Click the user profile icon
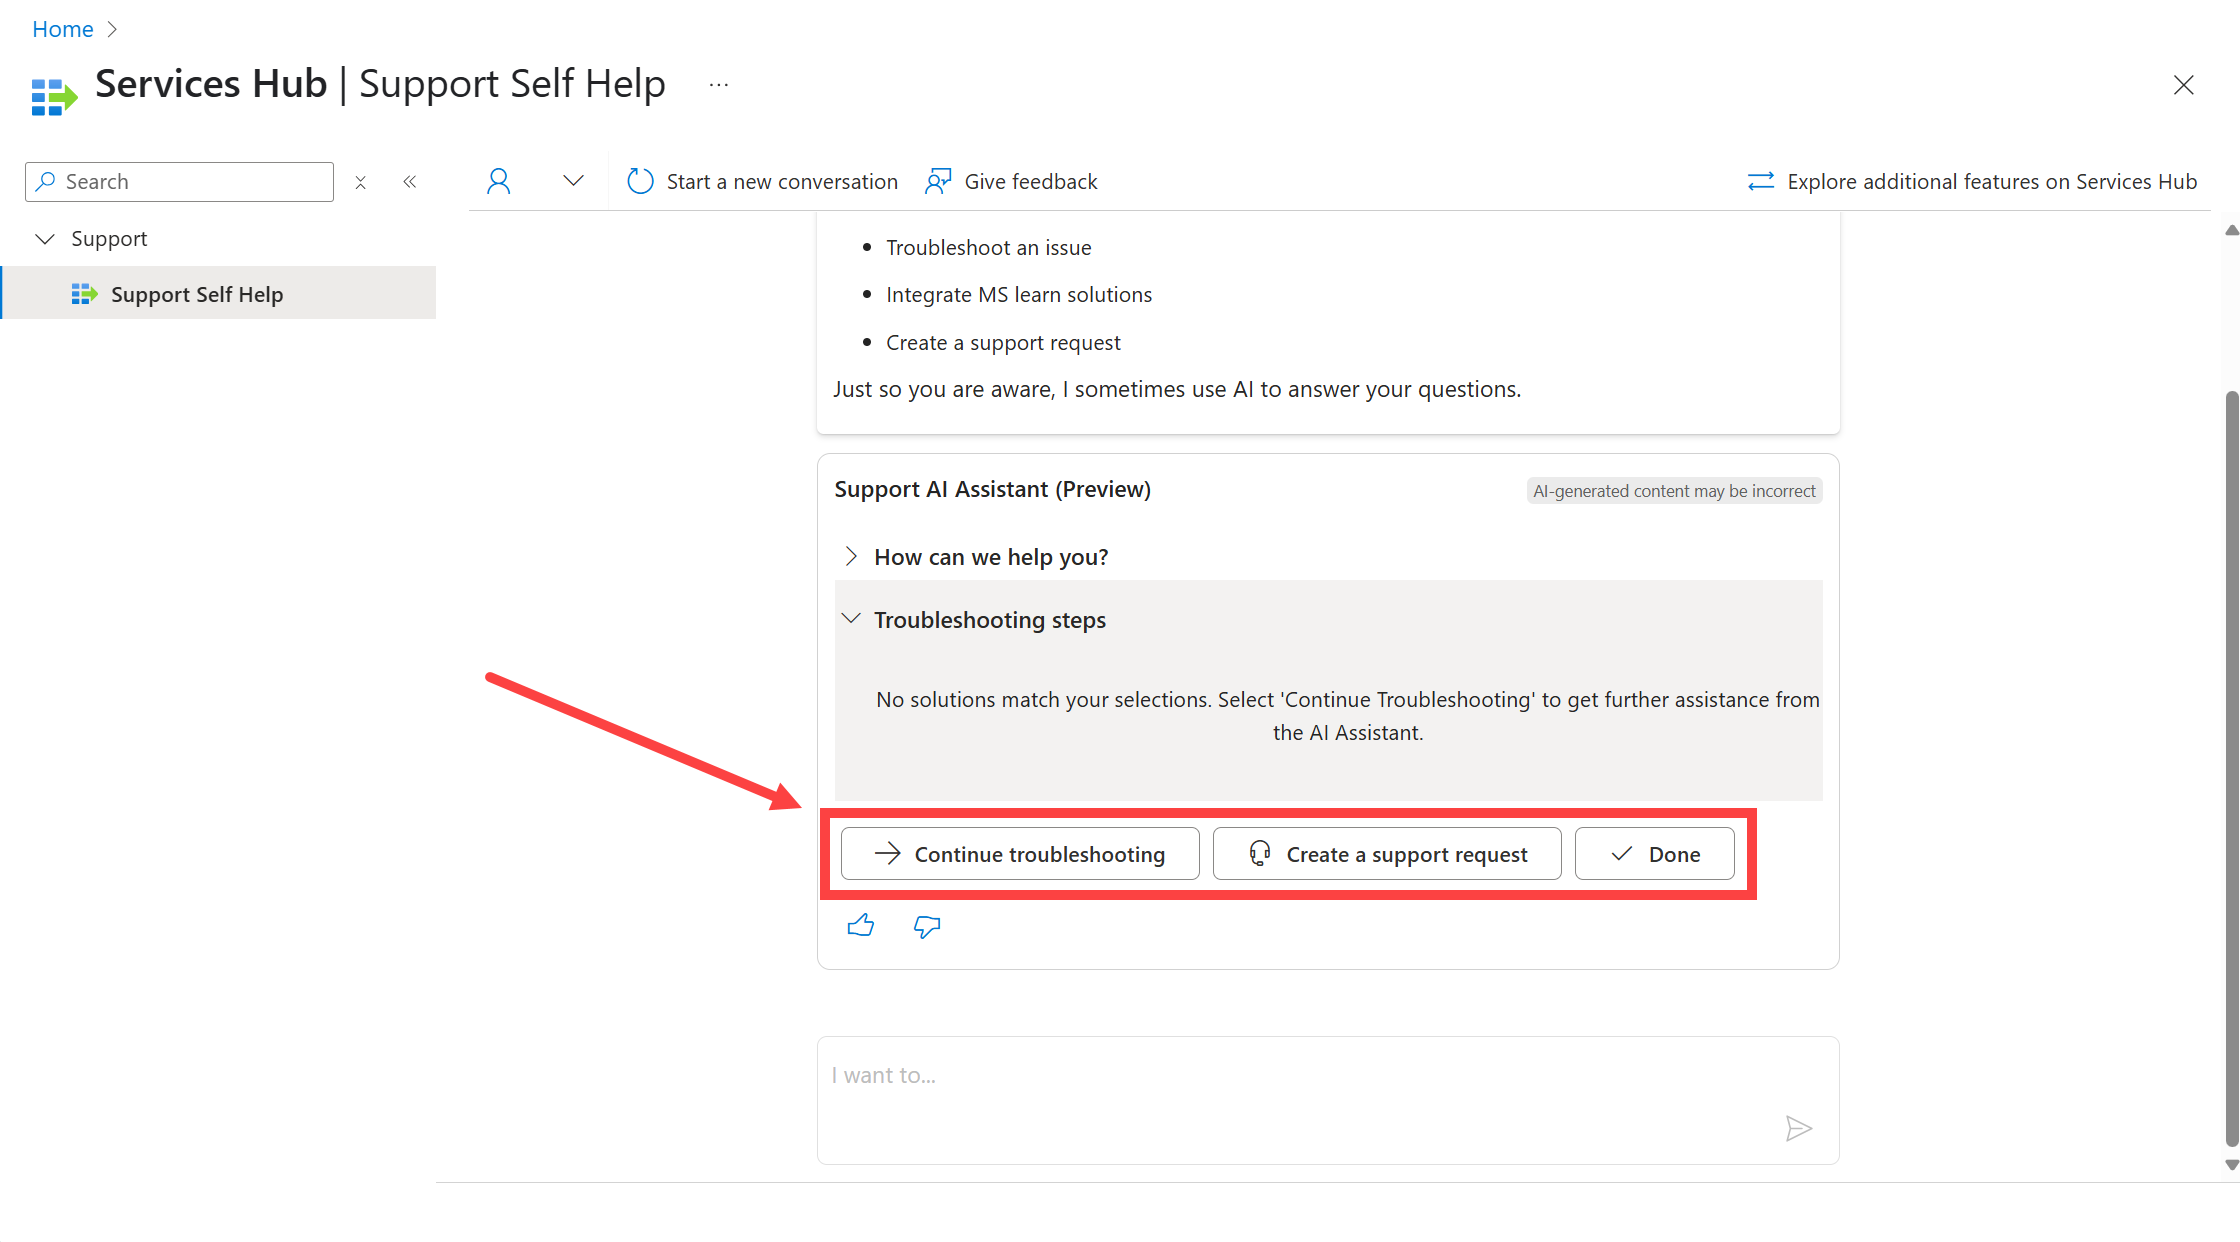2240x1242 pixels. click(497, 180)
